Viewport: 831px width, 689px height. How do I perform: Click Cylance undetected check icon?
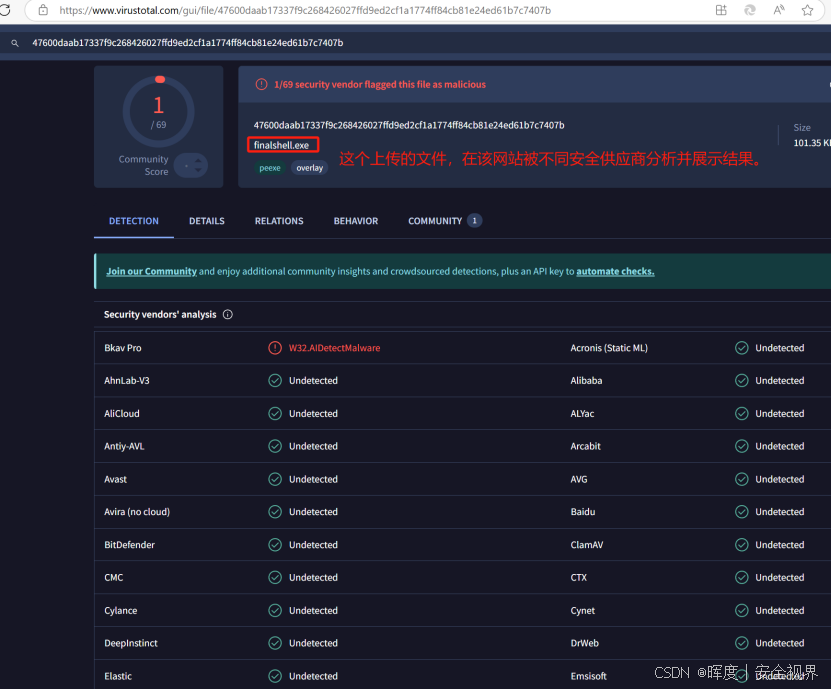(275, 611)
